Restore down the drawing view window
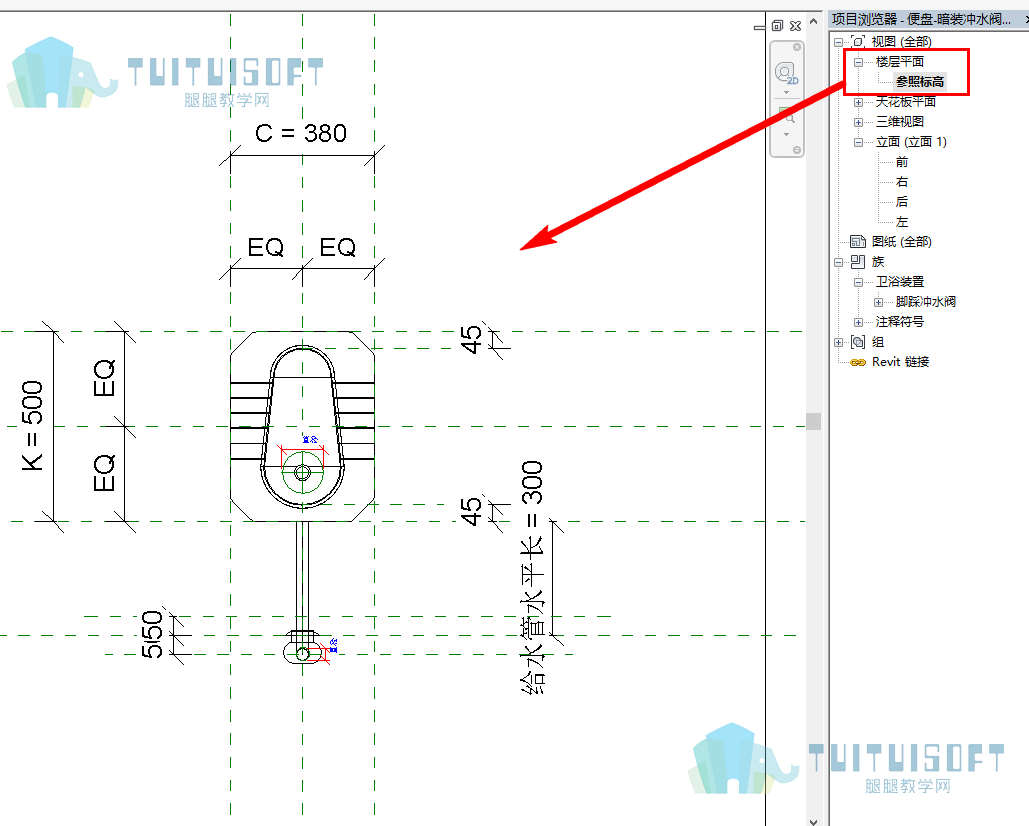The width and height of the screenshot is (1029, 826). [778, 26]
